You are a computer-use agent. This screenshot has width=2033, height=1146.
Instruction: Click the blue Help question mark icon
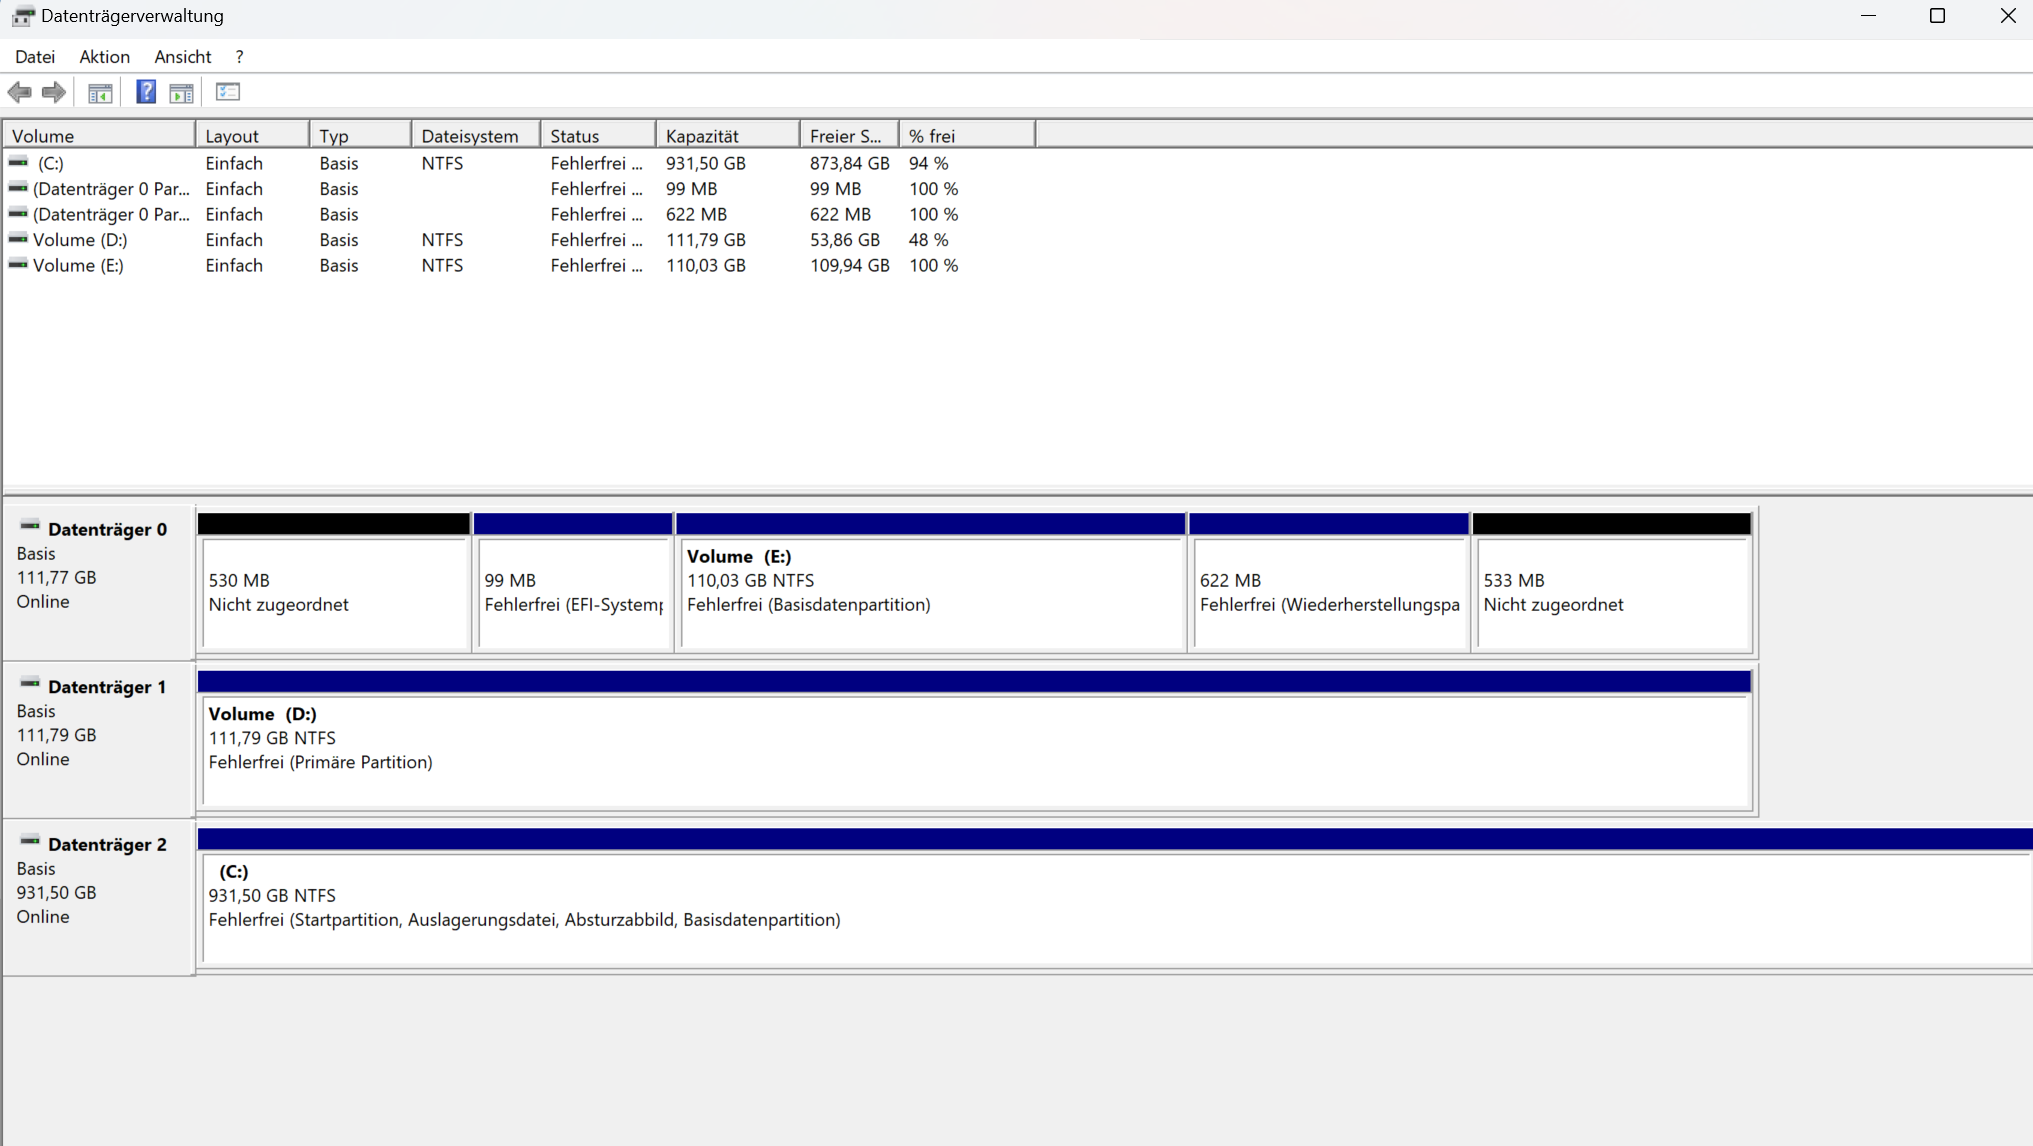point(146,92)
